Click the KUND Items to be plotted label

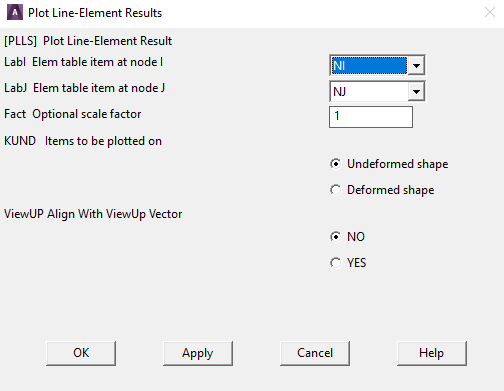click(83, 141)
